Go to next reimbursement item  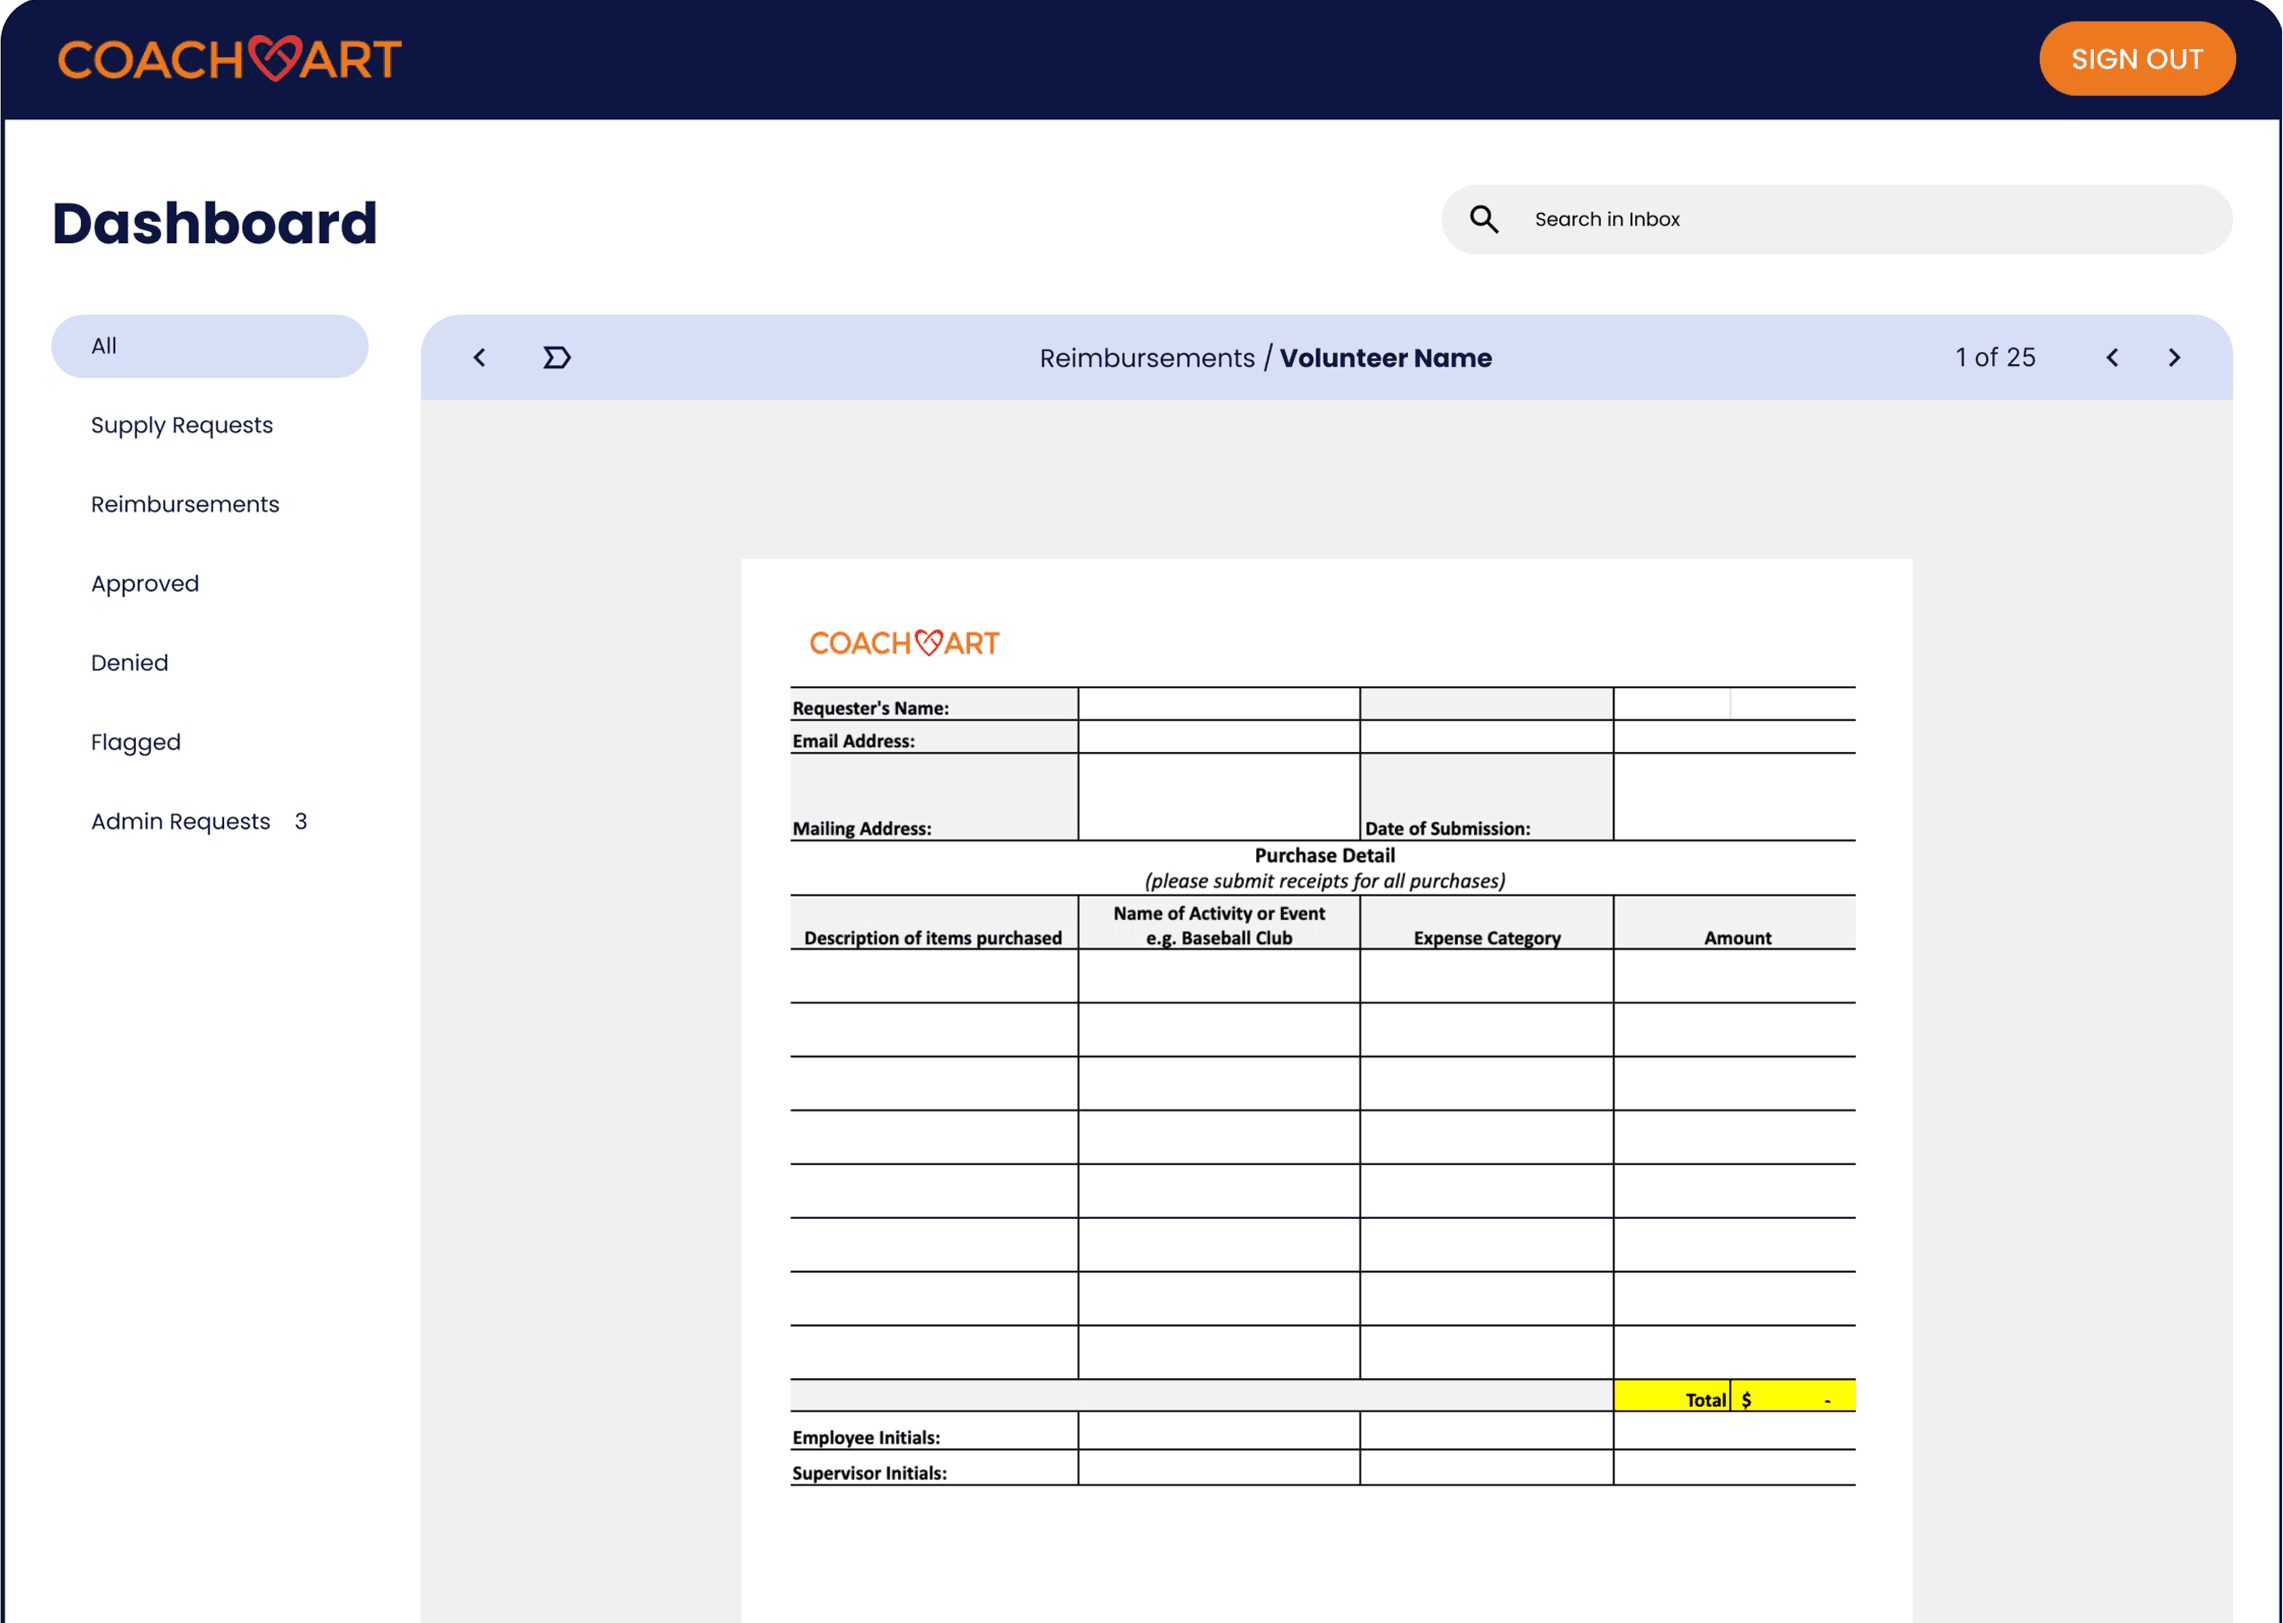2174,358
